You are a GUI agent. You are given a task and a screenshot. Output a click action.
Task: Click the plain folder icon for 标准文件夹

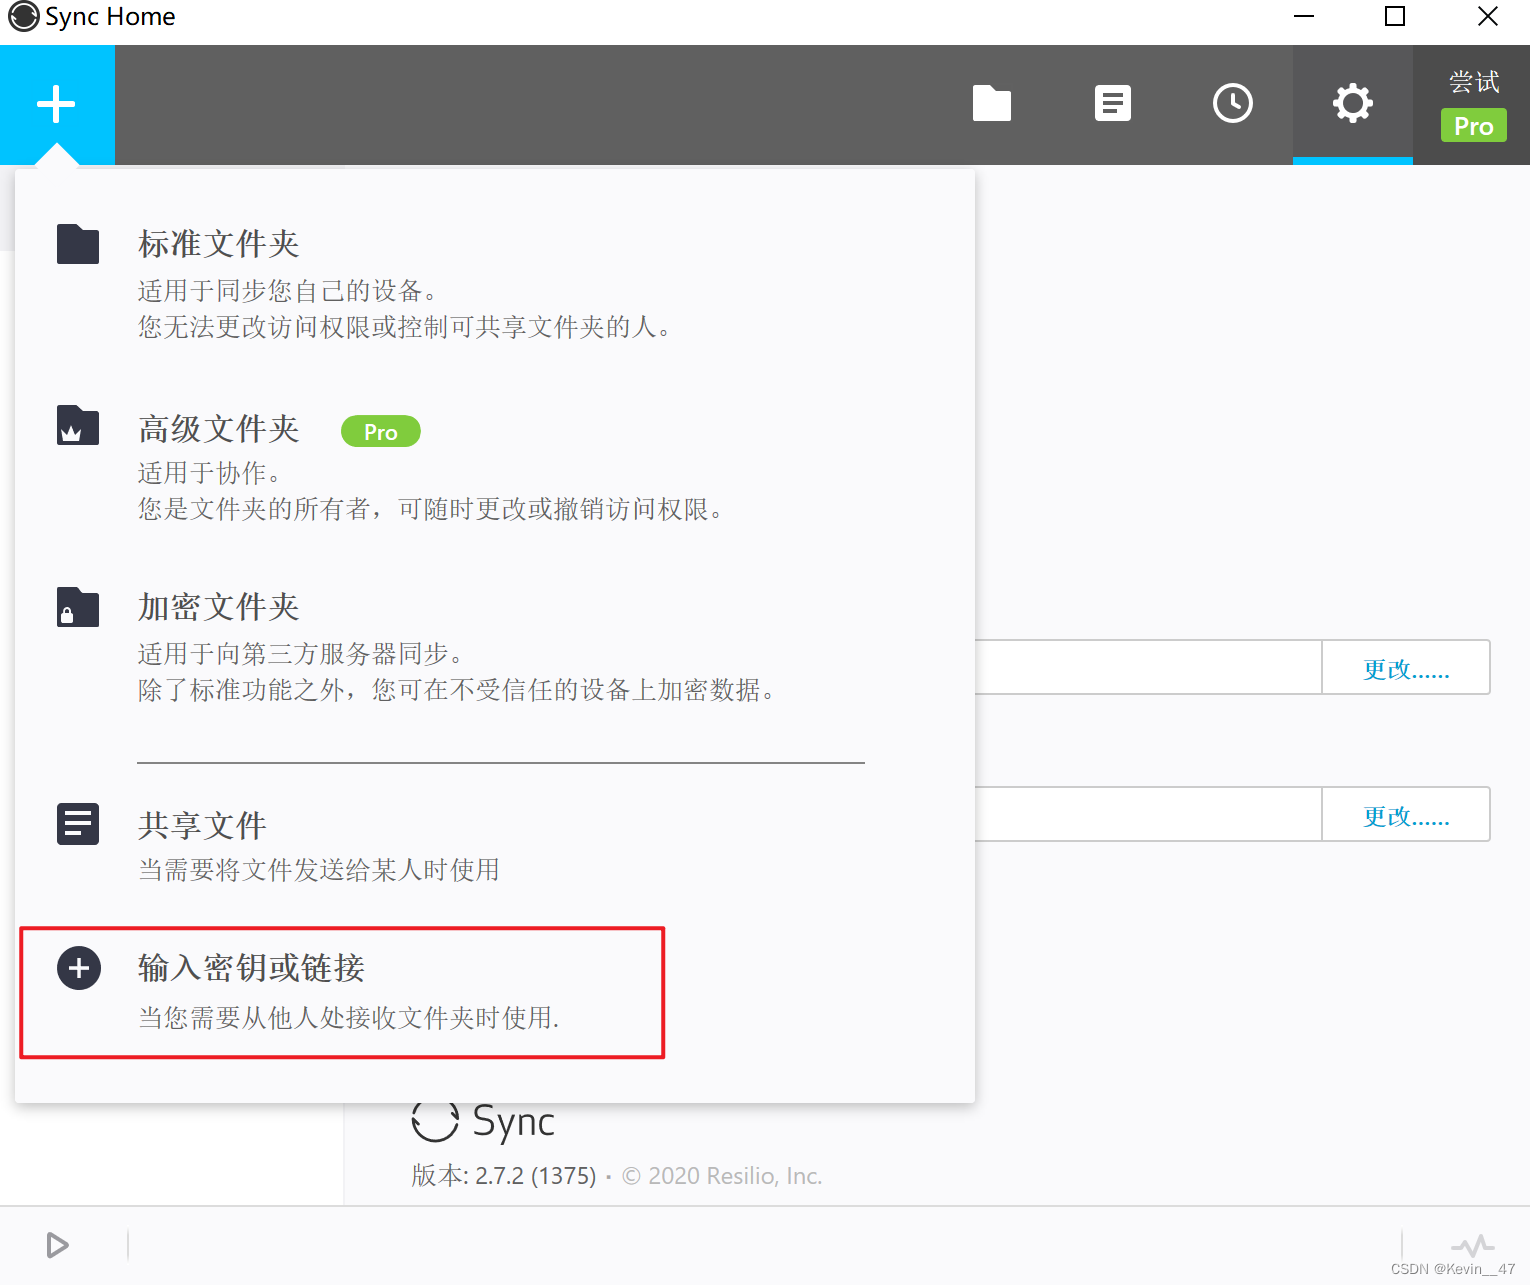(x=78, y=244)
